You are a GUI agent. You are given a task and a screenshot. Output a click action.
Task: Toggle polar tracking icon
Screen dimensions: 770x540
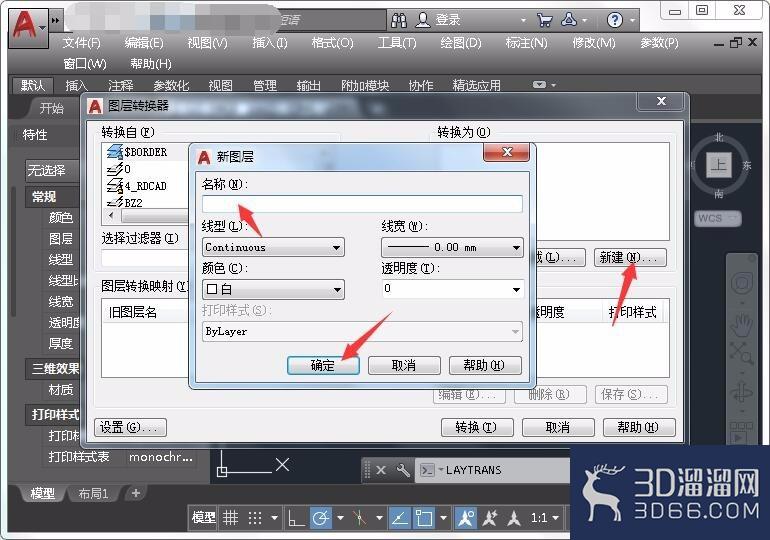(320, 518)
